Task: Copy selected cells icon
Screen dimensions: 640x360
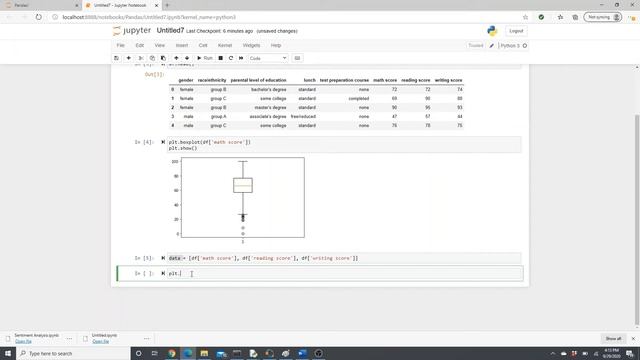Action: pyautogui.click(x=152, y=58)
